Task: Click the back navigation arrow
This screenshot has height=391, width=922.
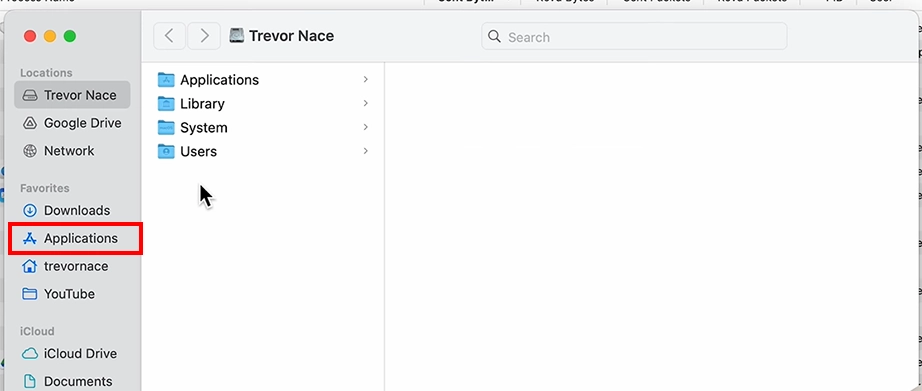Action: coord(169,36)
